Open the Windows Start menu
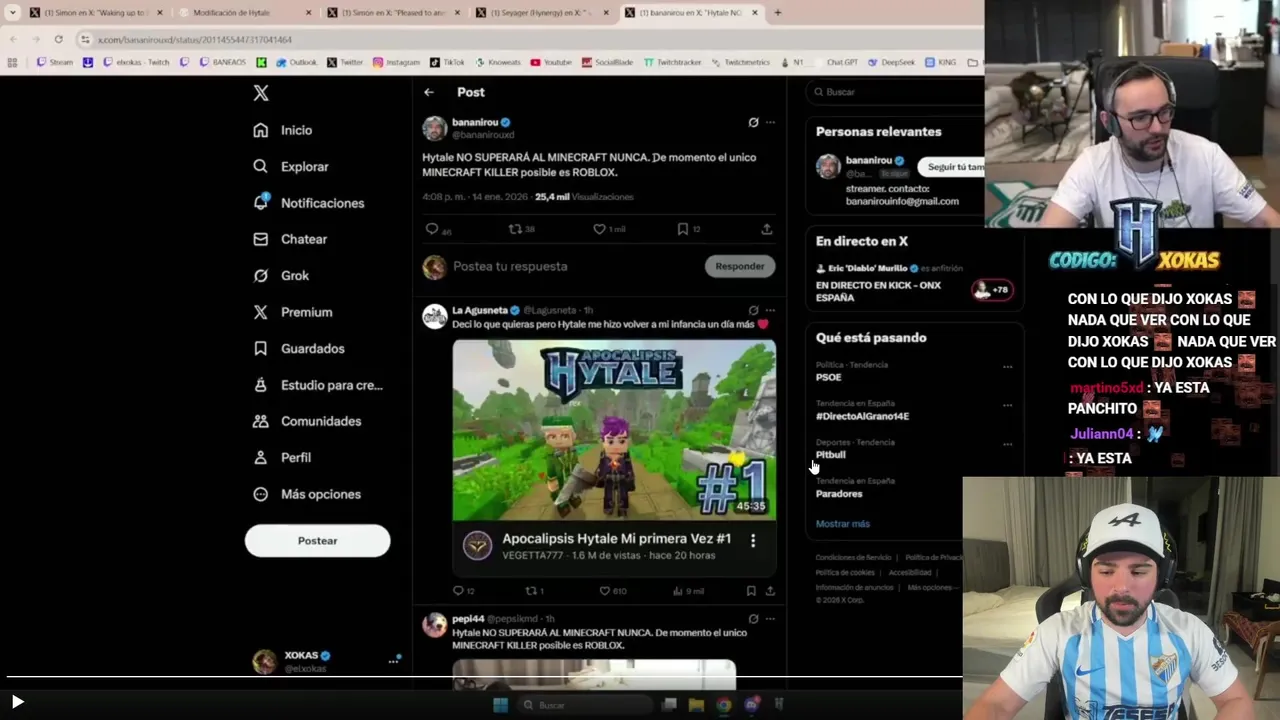 click(x=500, y=705)
